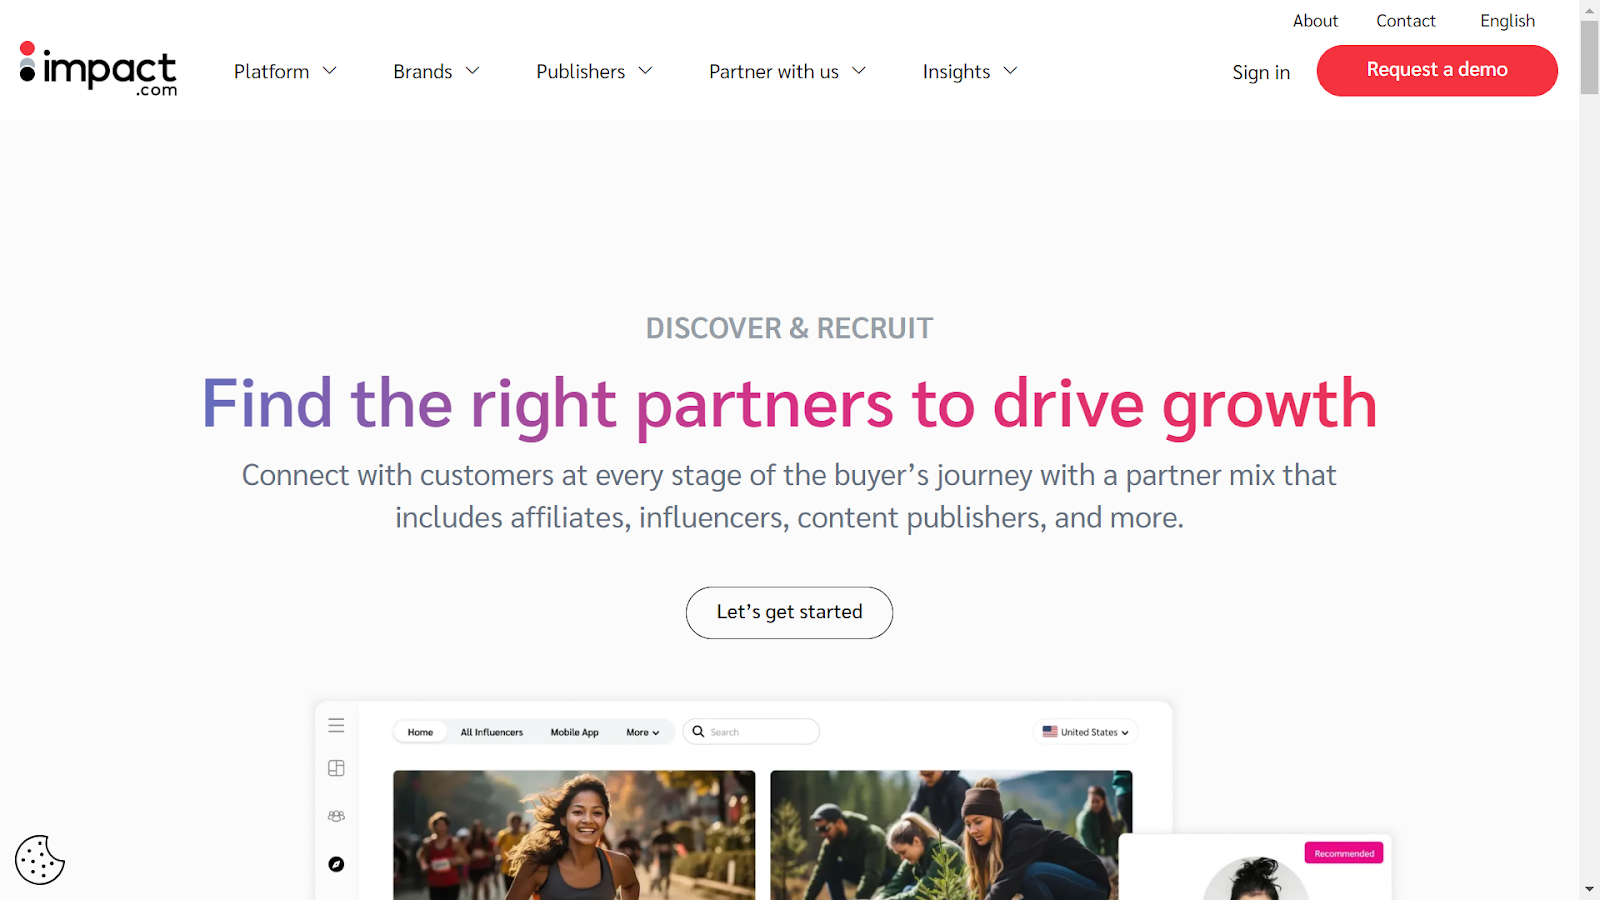This screenshot has width=1600, height=900.
Task: Click the people group icon in mockup sidebar
Action: pos(336,816)
